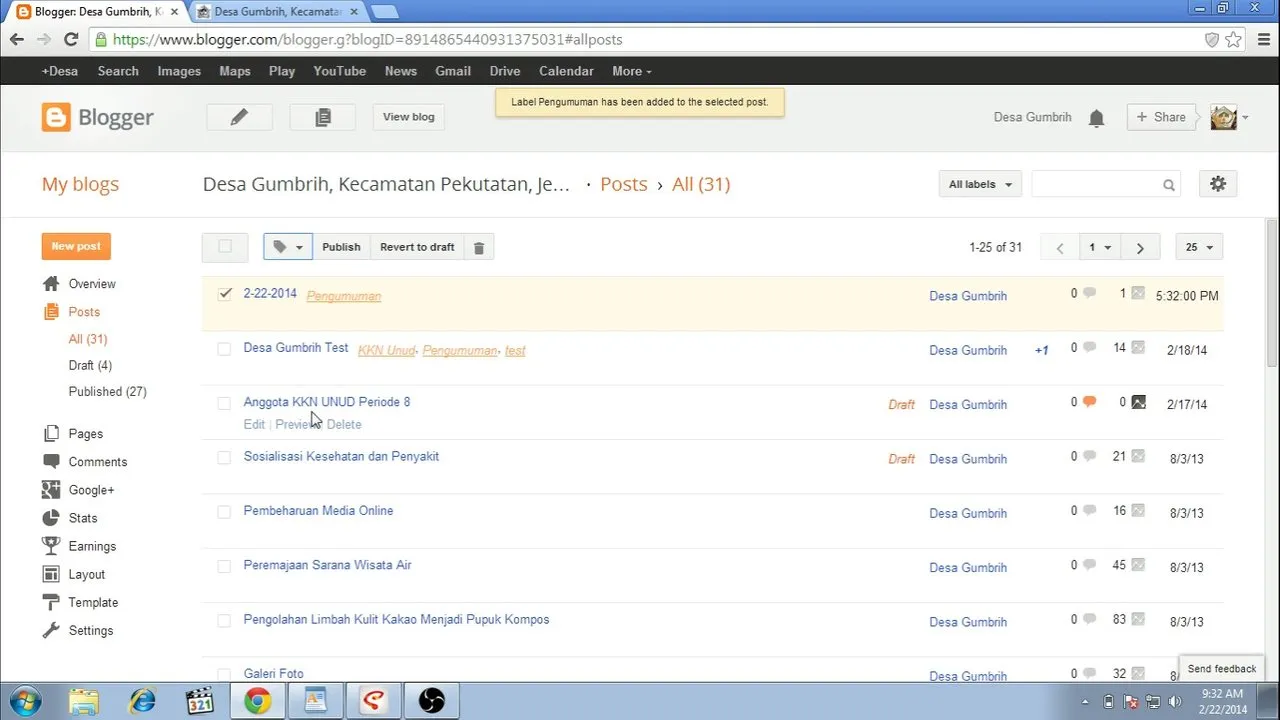The height and width of the screenshot is (720, 1280).
Task: Open the page number dropdown
Action: tap(1100, 247)
